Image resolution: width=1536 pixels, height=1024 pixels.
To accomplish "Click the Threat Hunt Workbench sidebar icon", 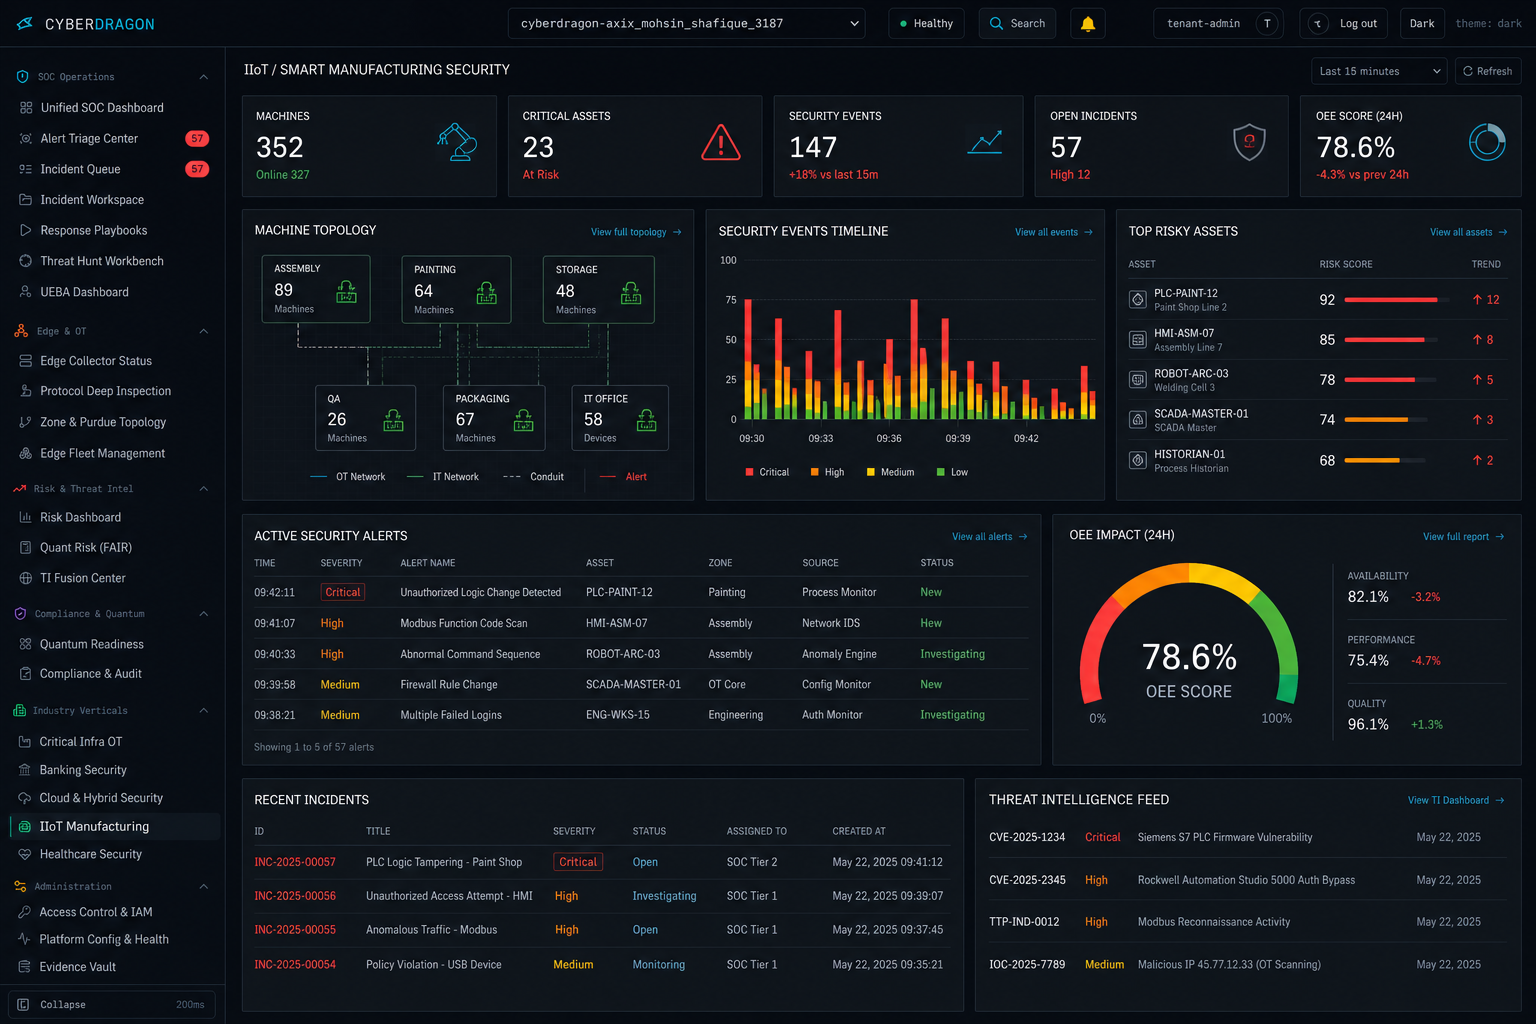I will pos(25,261).
